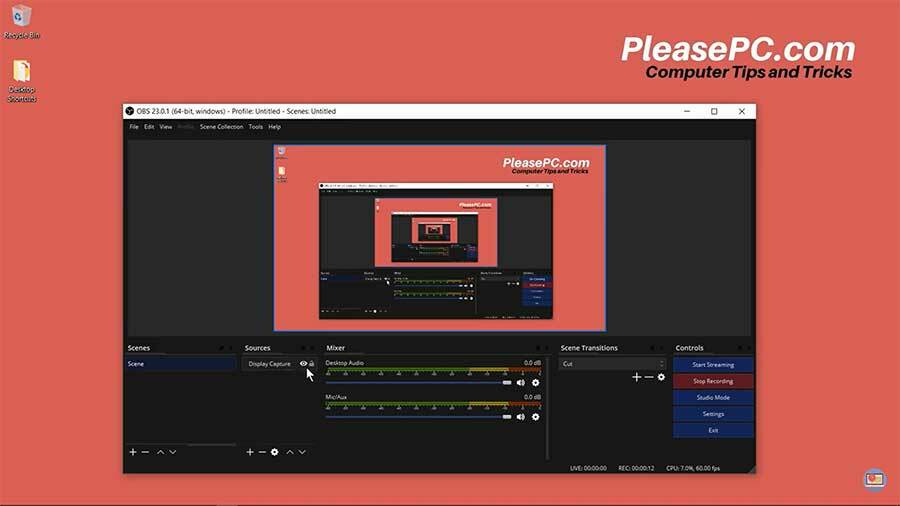900x506 pixels.
Task: Remove the selected scene using the minus icon
Action: tap(145, 452)
